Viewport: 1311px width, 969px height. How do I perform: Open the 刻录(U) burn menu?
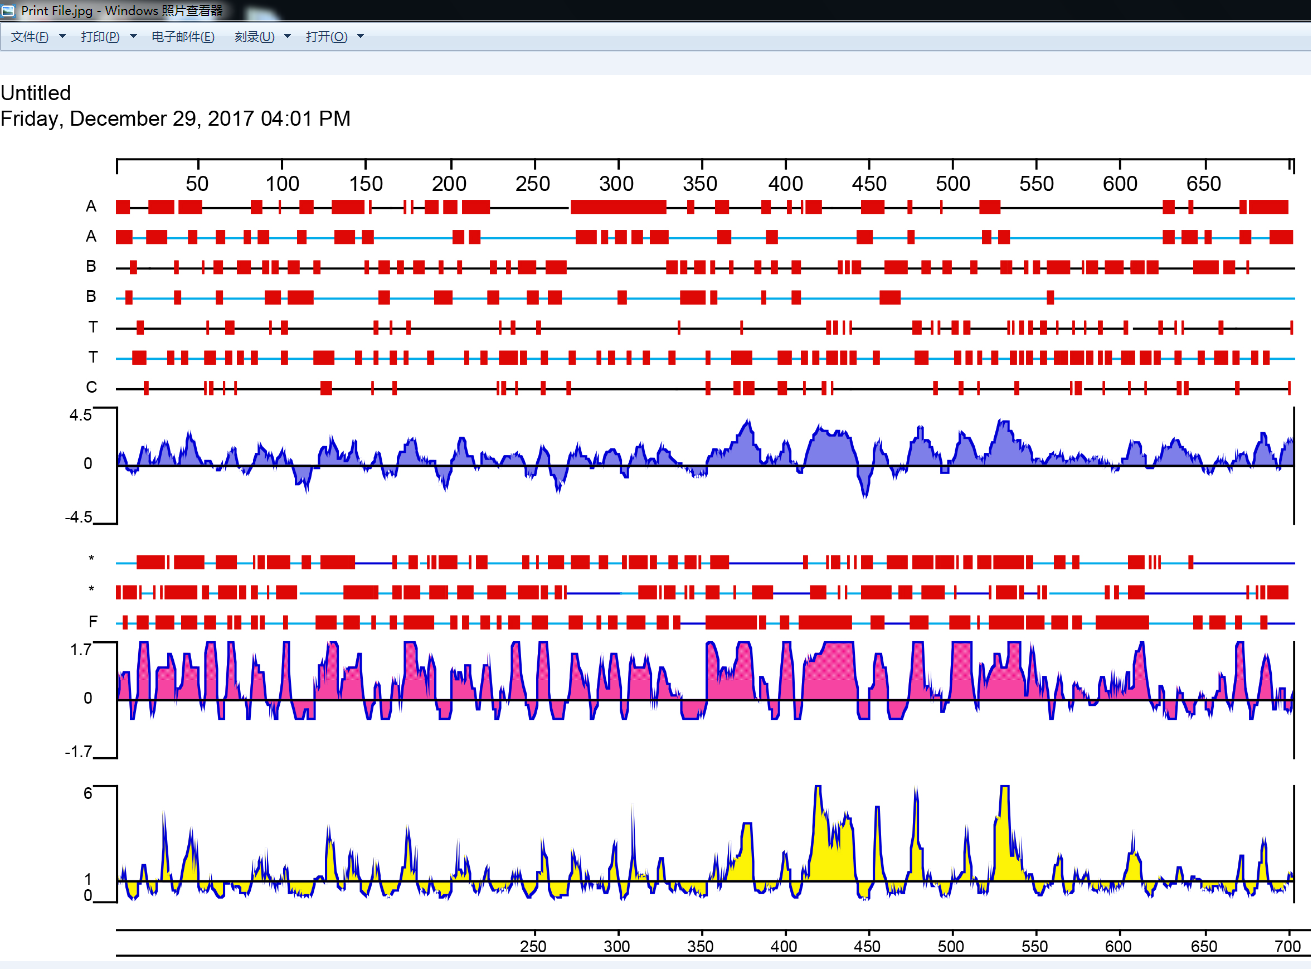pyautogui.click(x=254, y=37)
